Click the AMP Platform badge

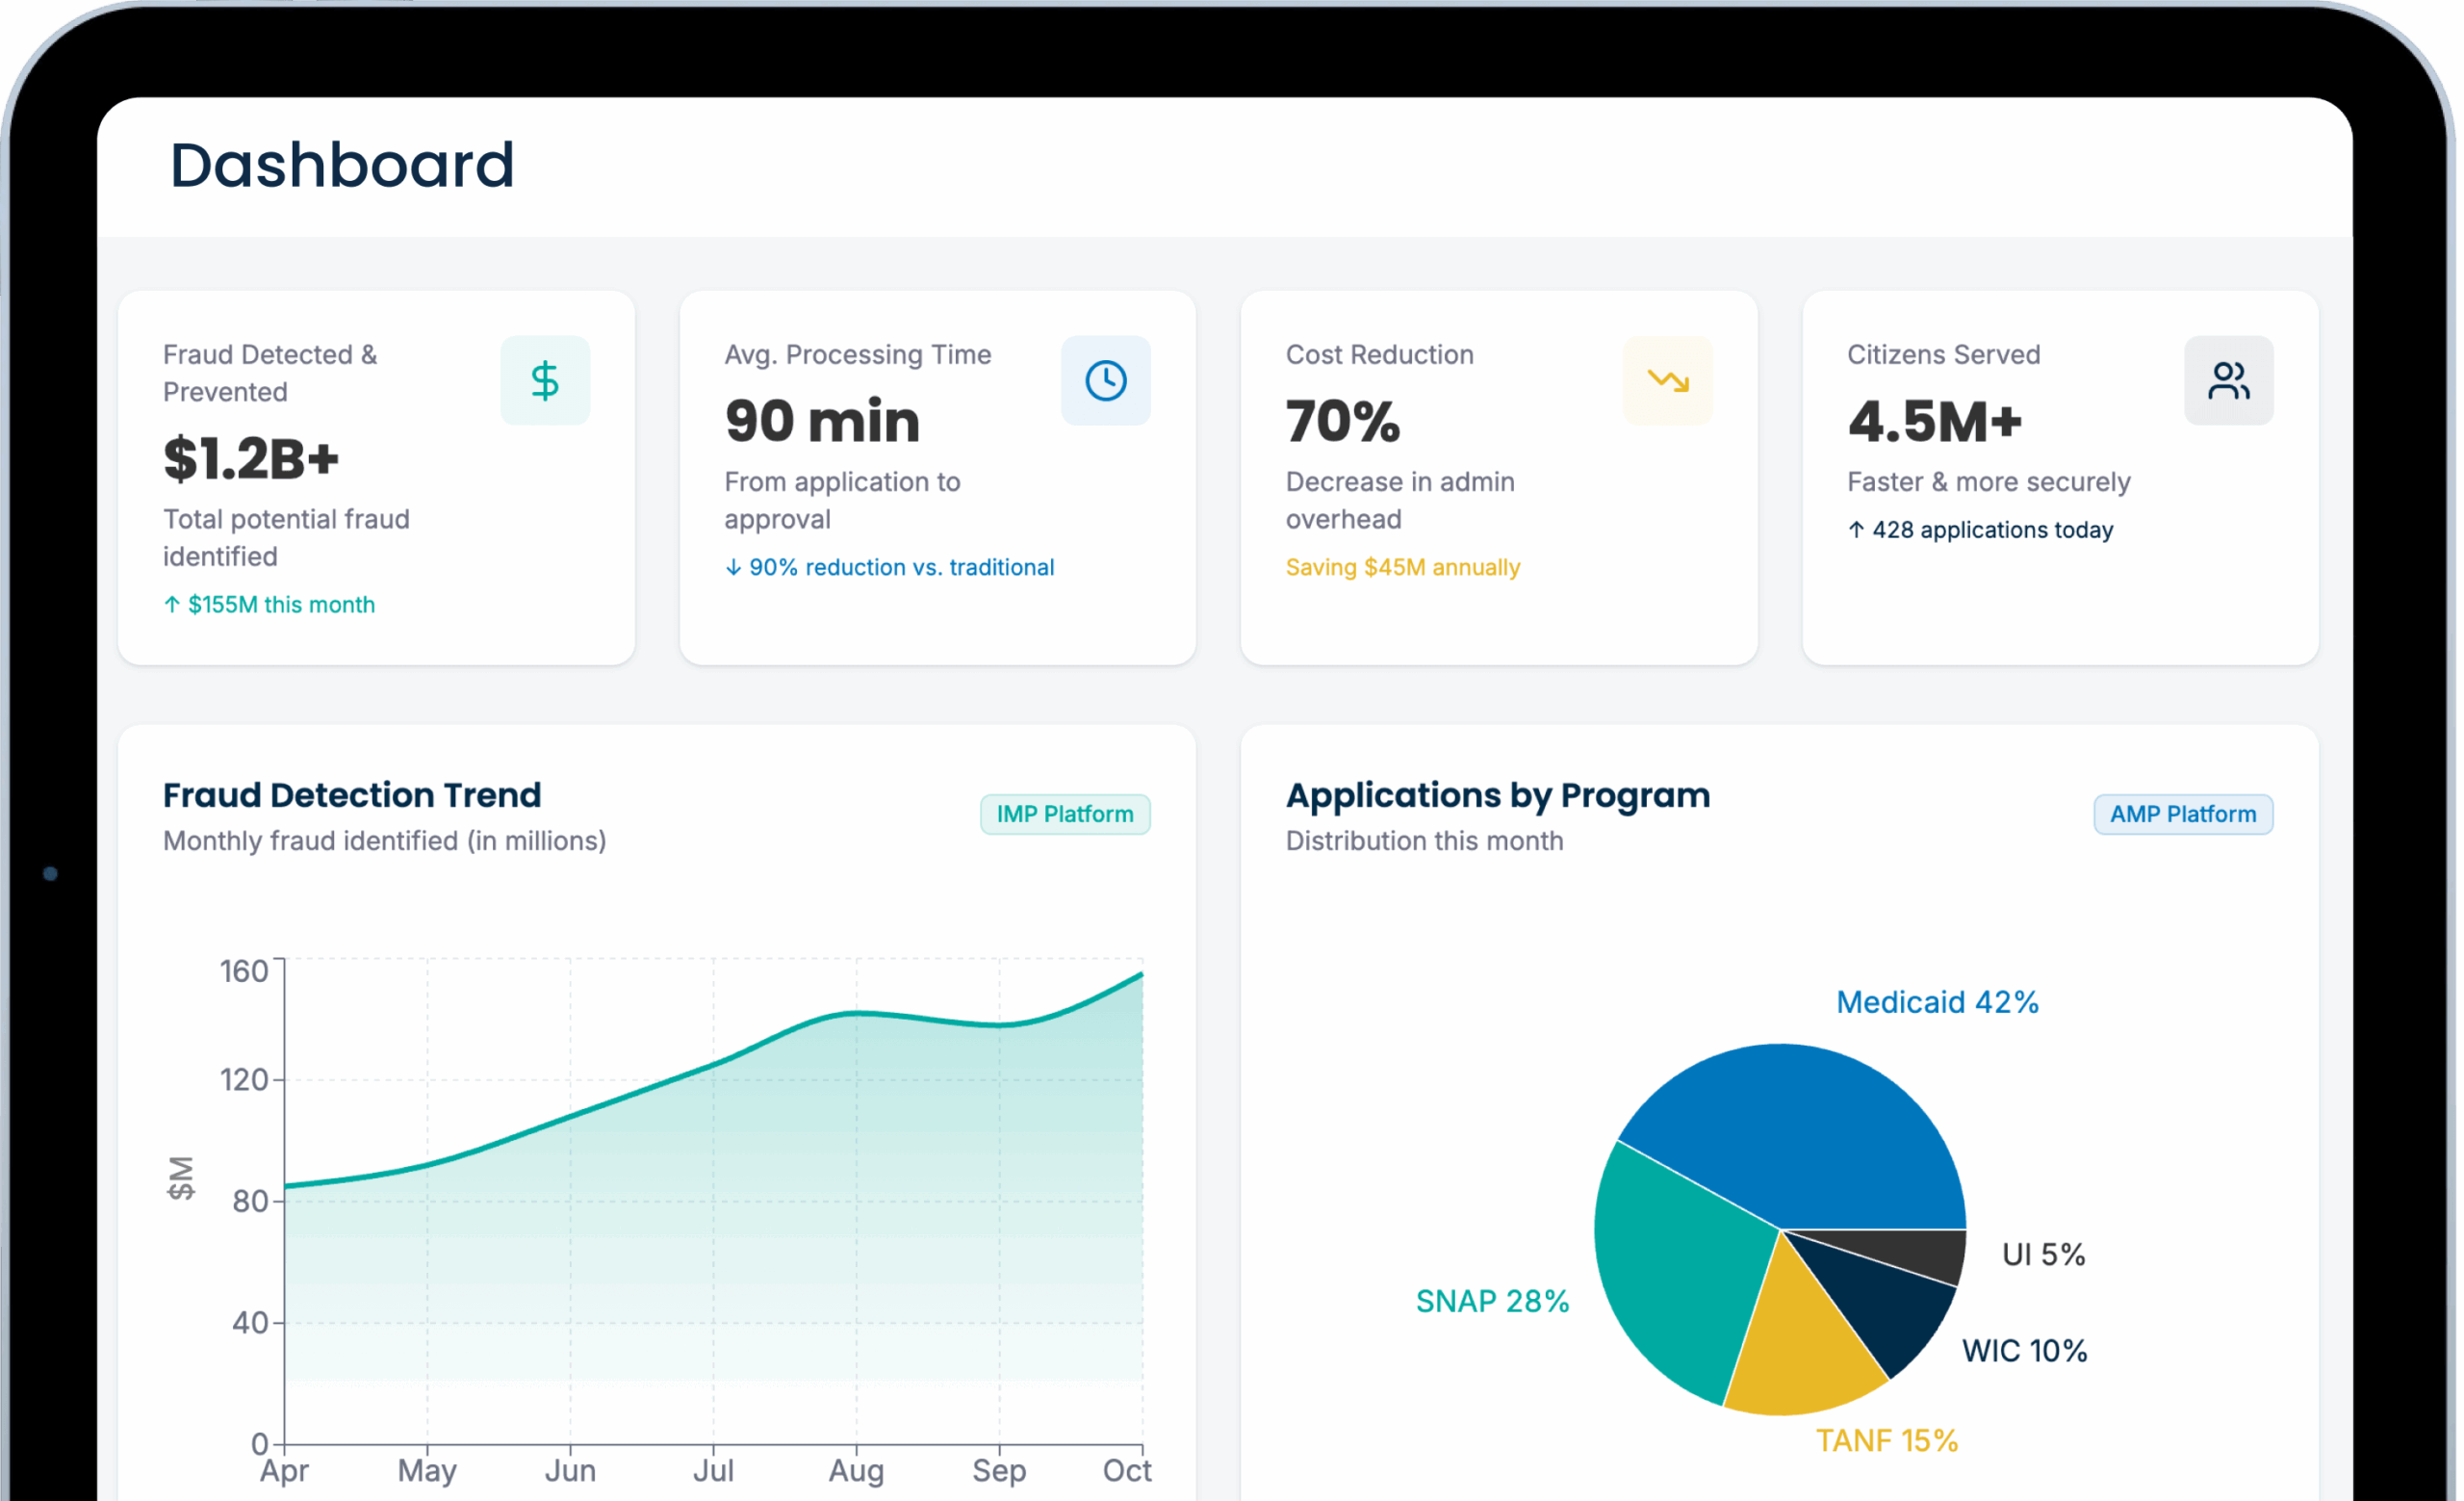pos(2183,814)
